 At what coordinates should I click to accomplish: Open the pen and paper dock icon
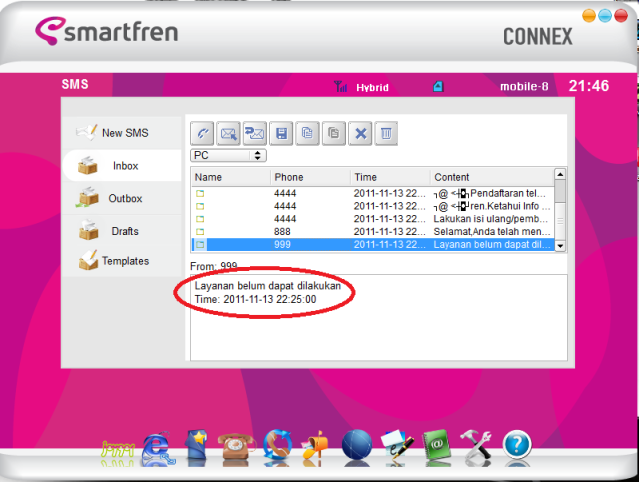[397, 447]
